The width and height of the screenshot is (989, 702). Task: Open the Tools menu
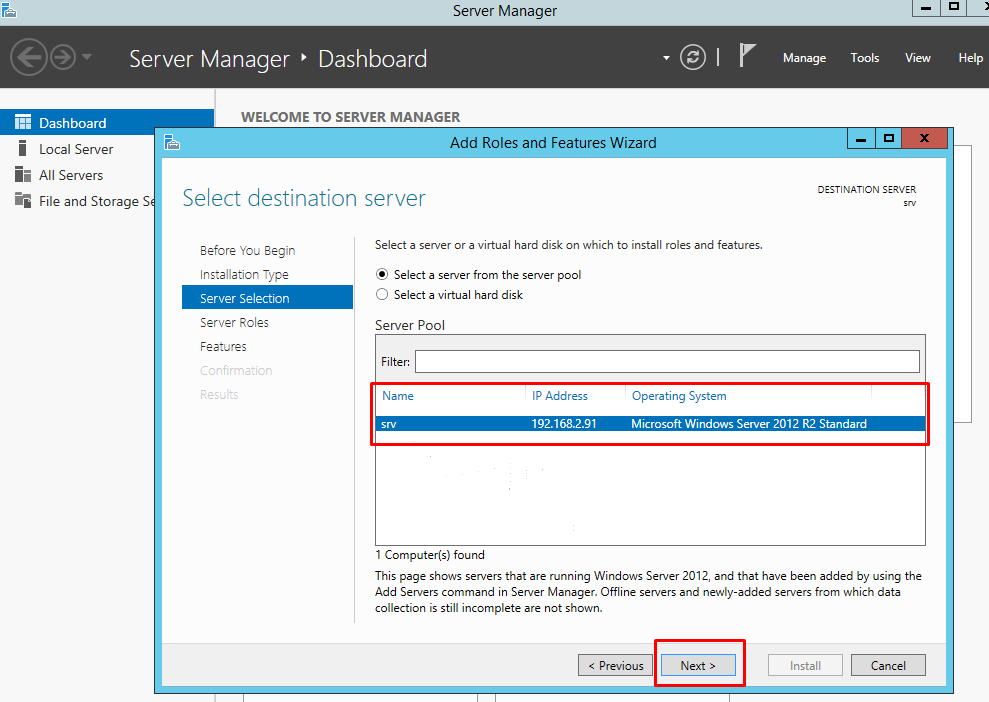click(x=864, y=58)
